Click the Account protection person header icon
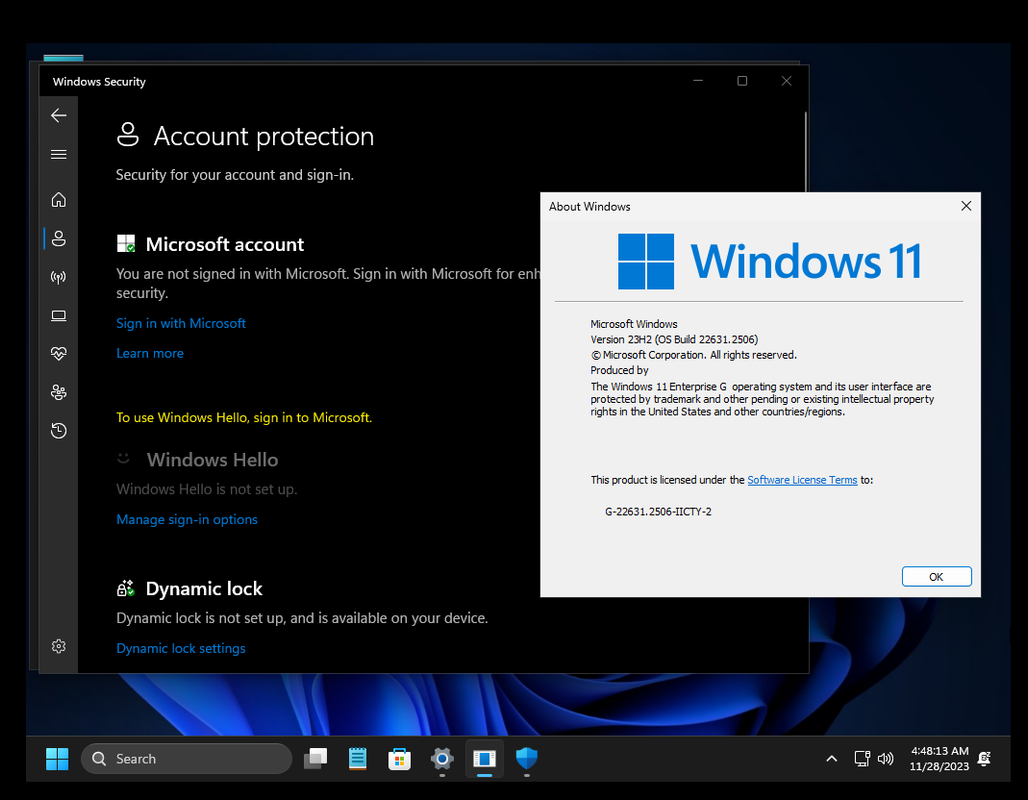1028x800 pixels. (x=128, y=134)
